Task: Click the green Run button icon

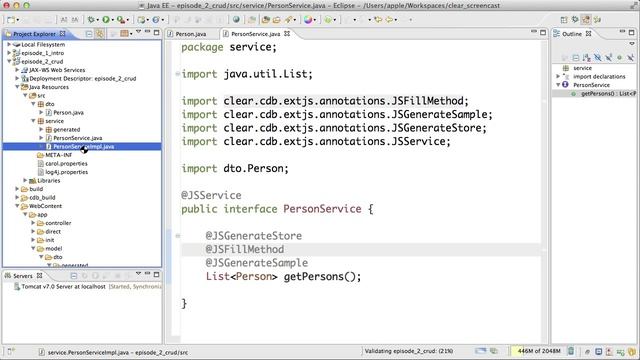Action: [106, 20]
